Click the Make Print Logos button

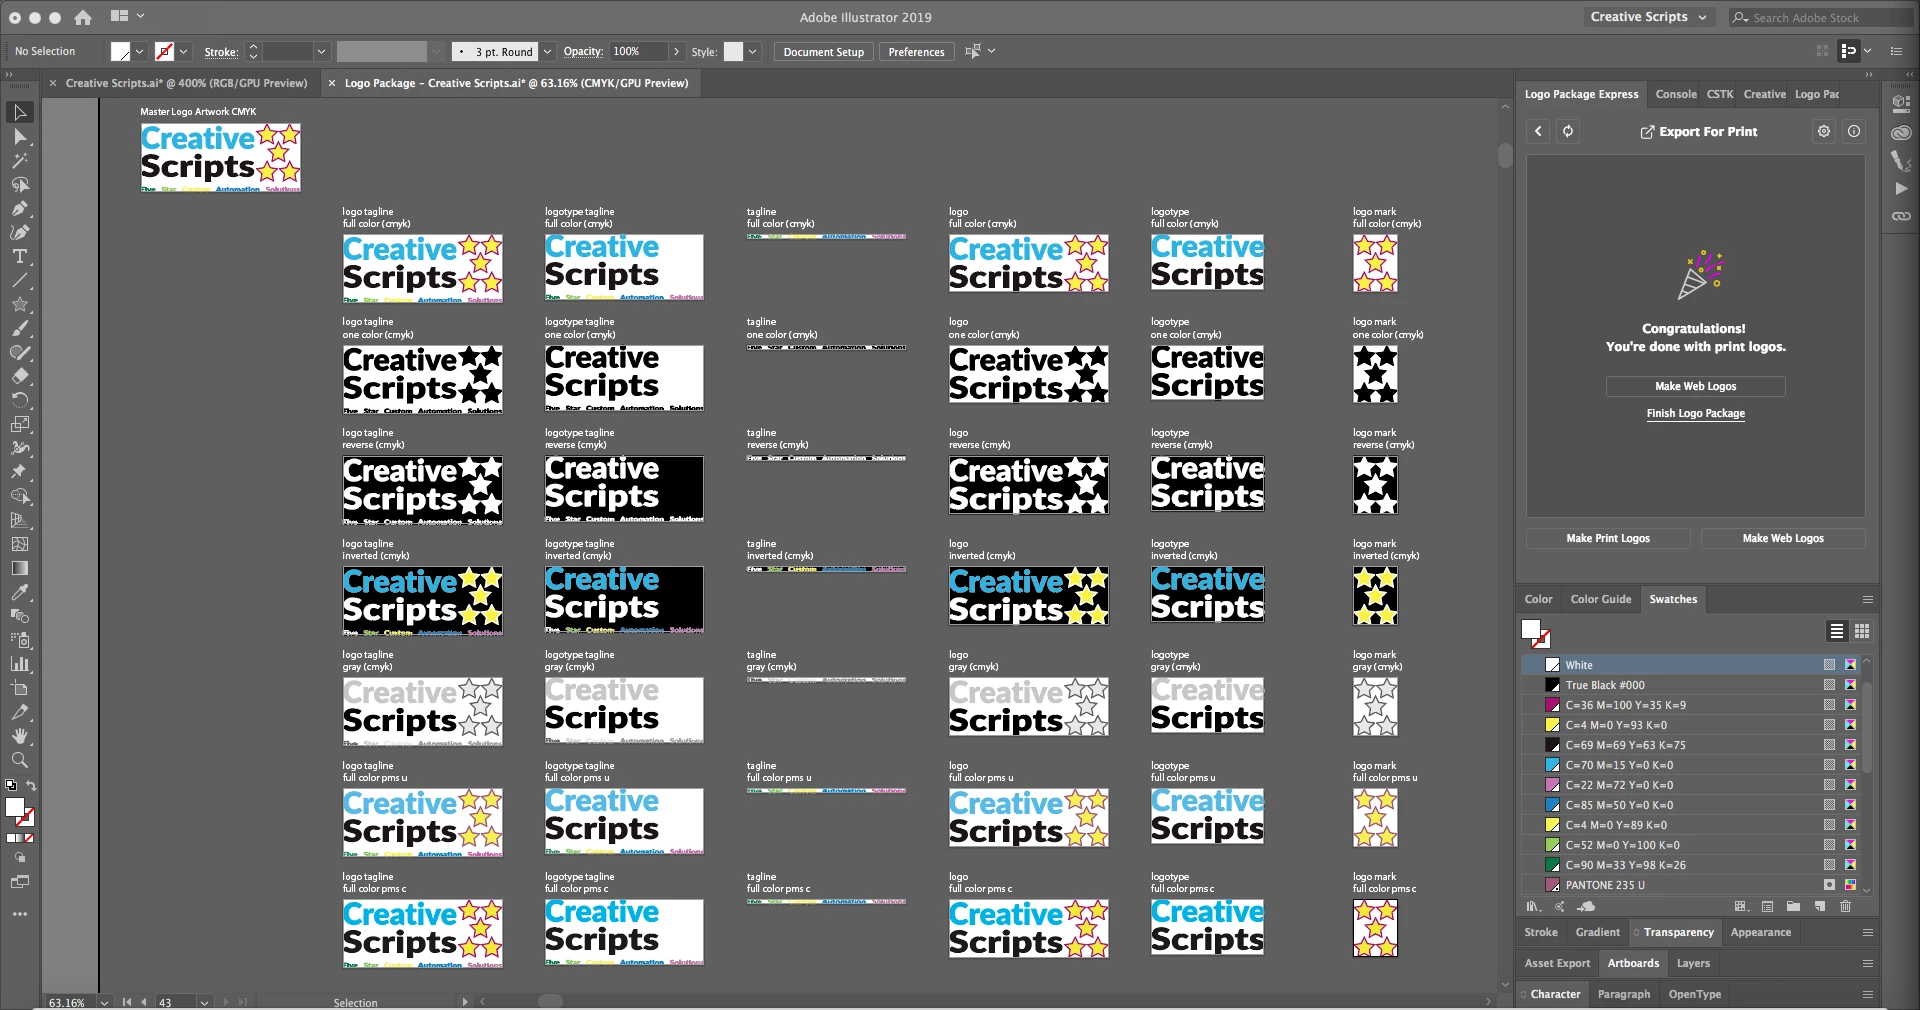(1608, 538)
